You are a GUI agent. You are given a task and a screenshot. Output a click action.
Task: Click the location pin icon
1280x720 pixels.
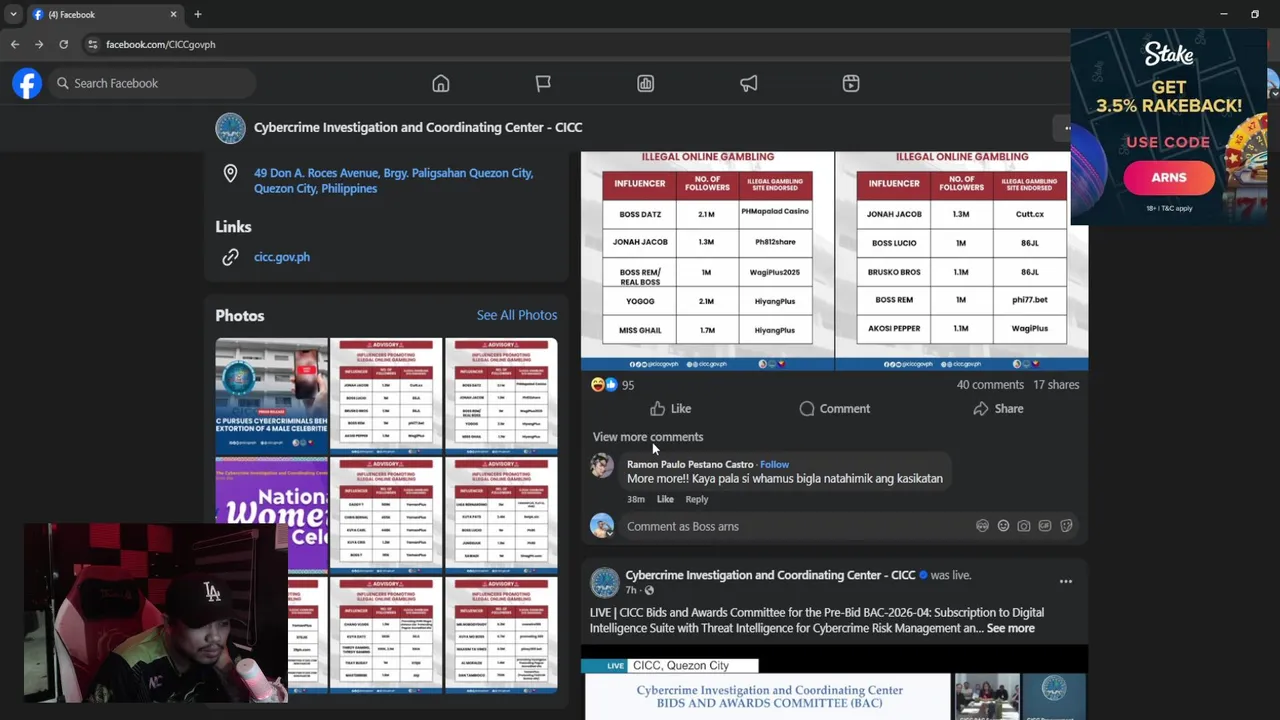click(230, 173)
